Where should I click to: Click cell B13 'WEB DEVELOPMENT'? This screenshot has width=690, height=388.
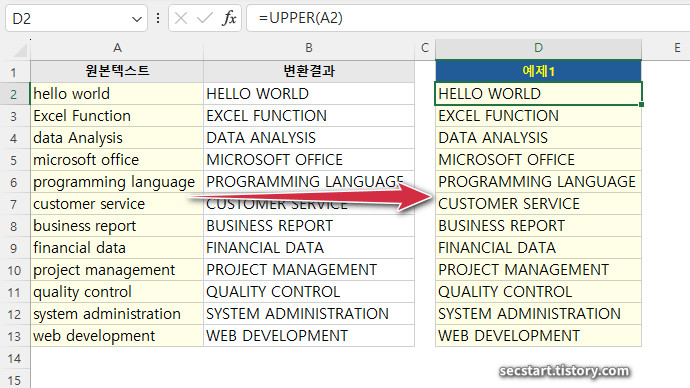[309, 336]
